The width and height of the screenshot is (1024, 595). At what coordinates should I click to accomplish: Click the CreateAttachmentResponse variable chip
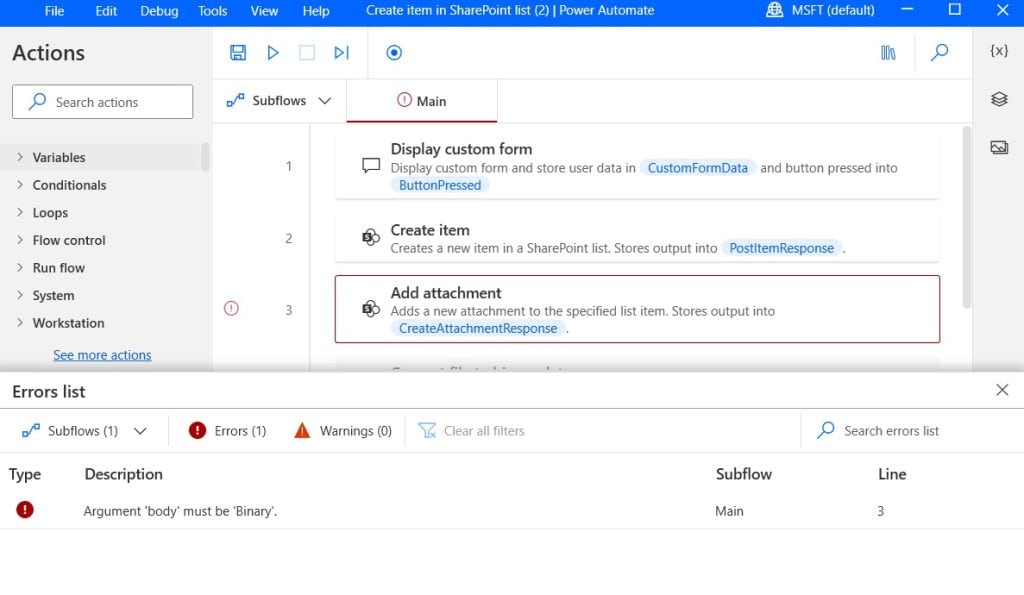[477, 329]
